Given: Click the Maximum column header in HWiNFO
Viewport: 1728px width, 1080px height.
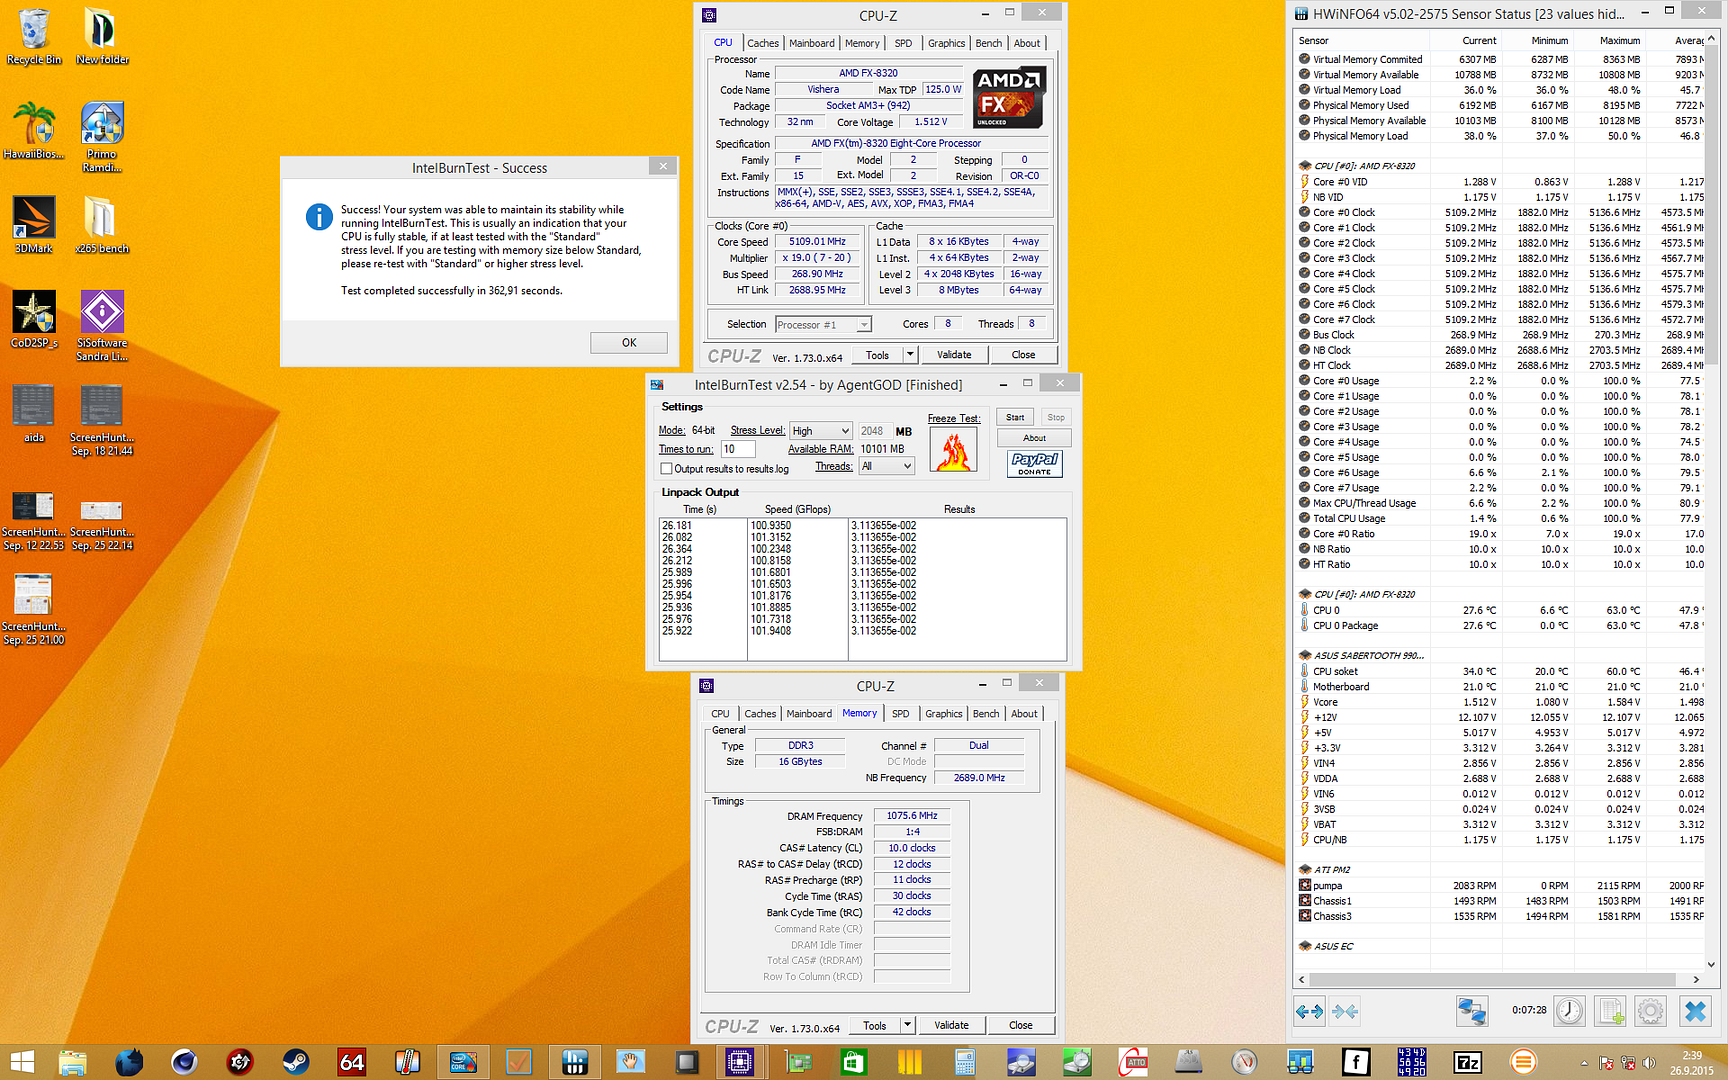Looking at the screenshot, I should [1620, 41].
